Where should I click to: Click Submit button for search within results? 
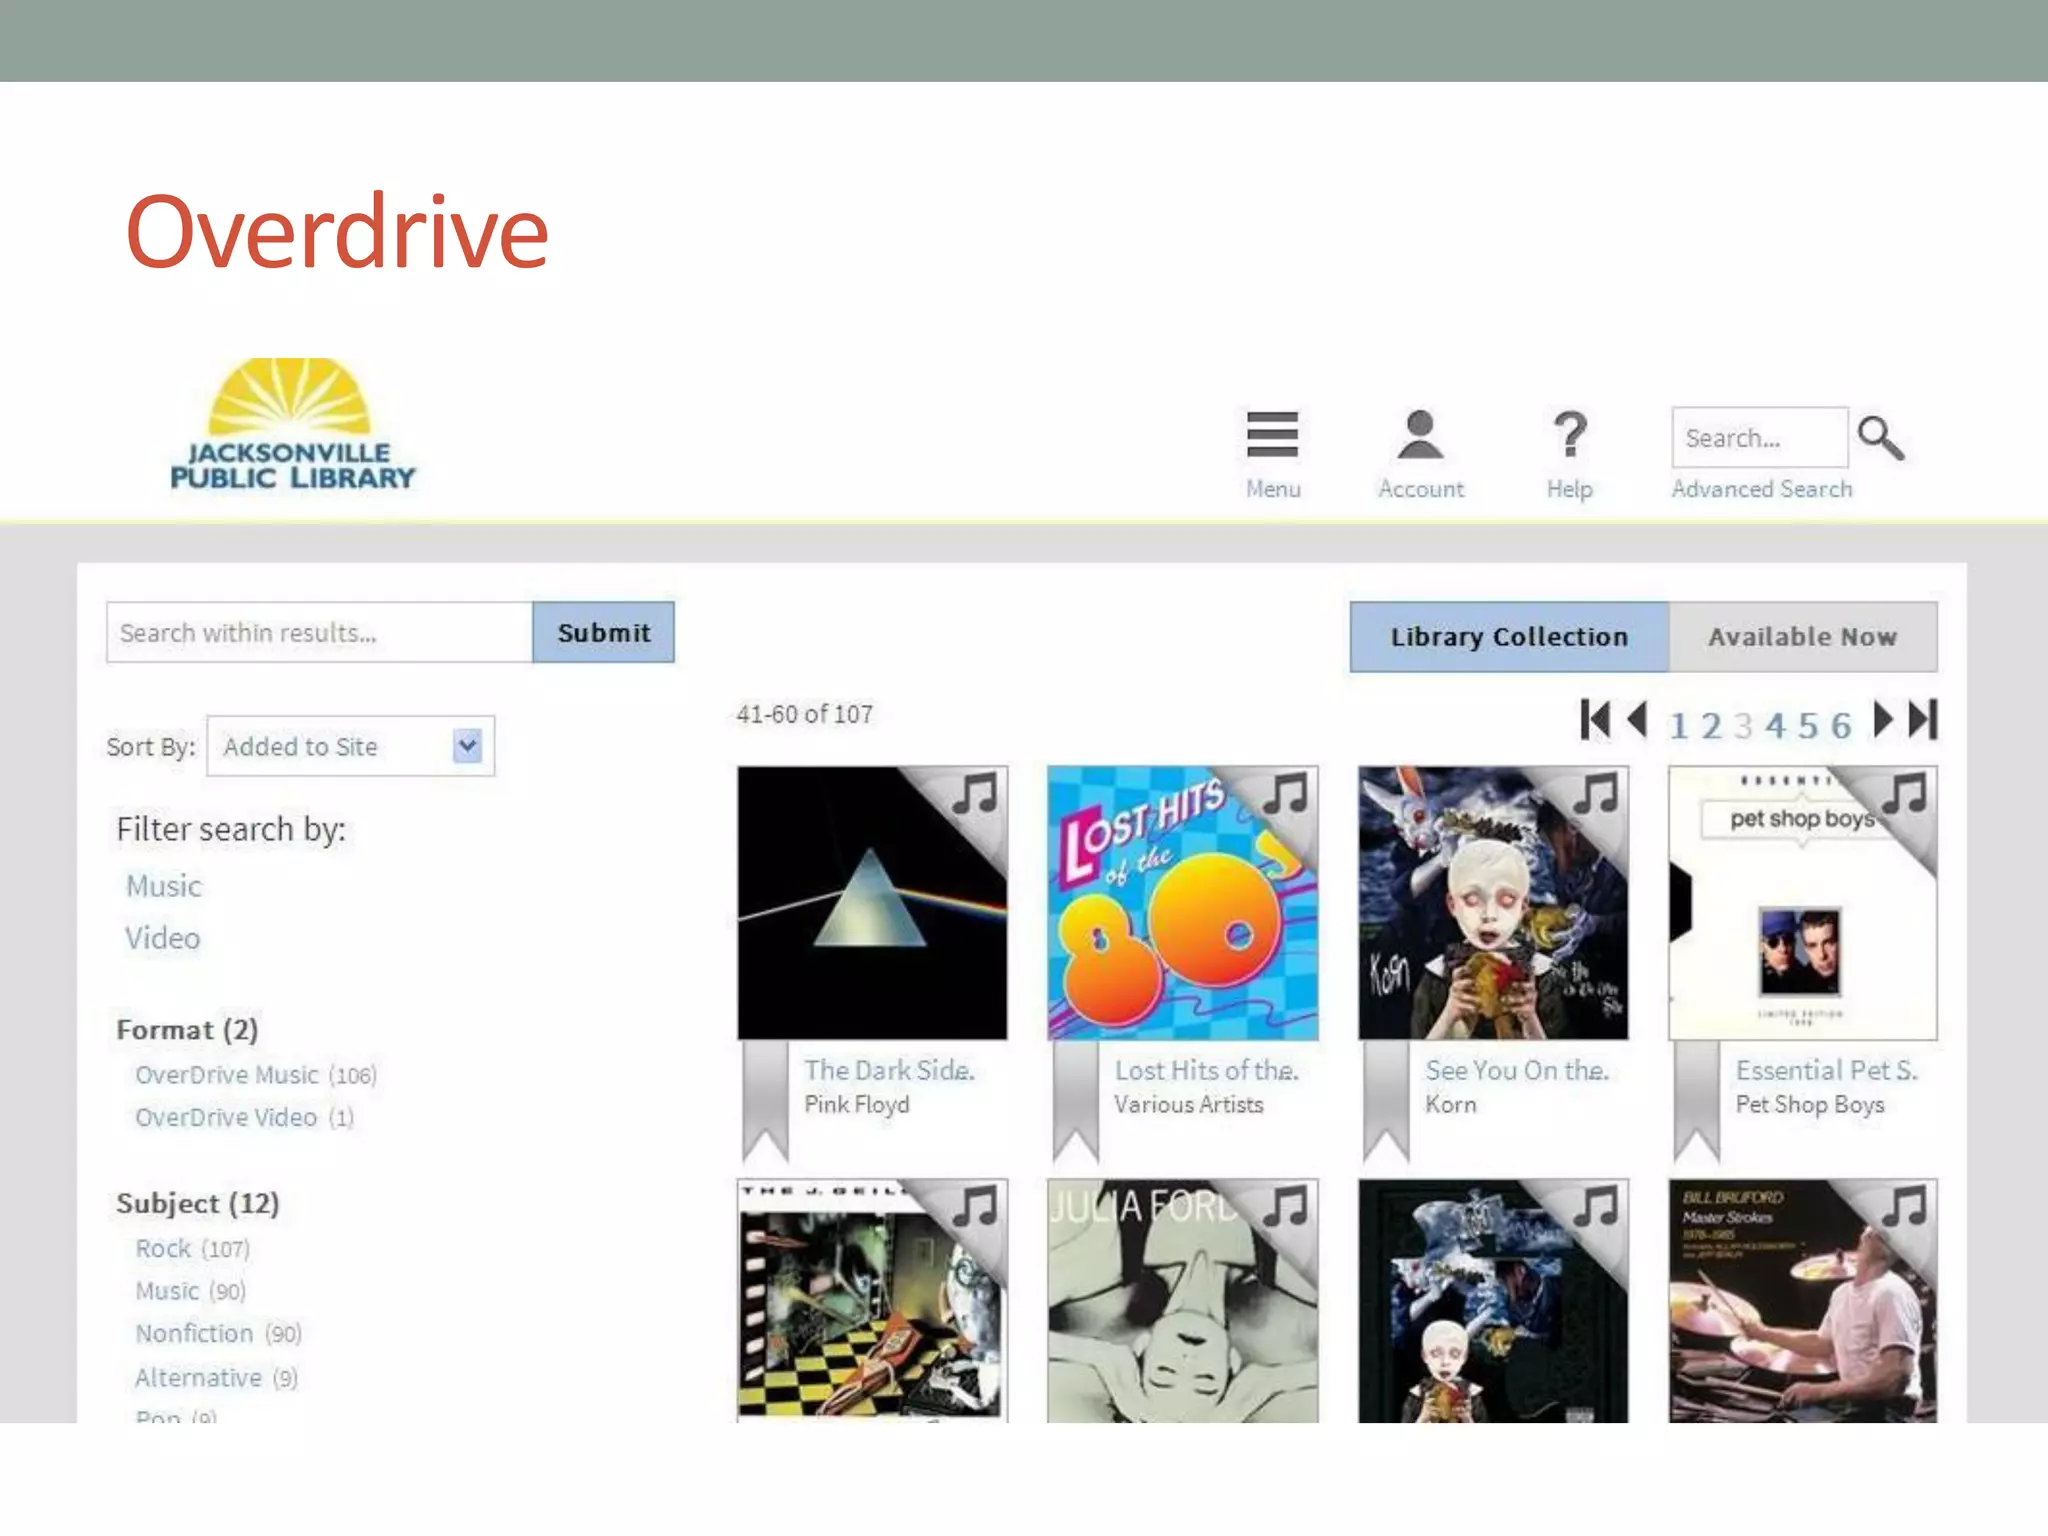pyautogui.click(x=604, y=632)
